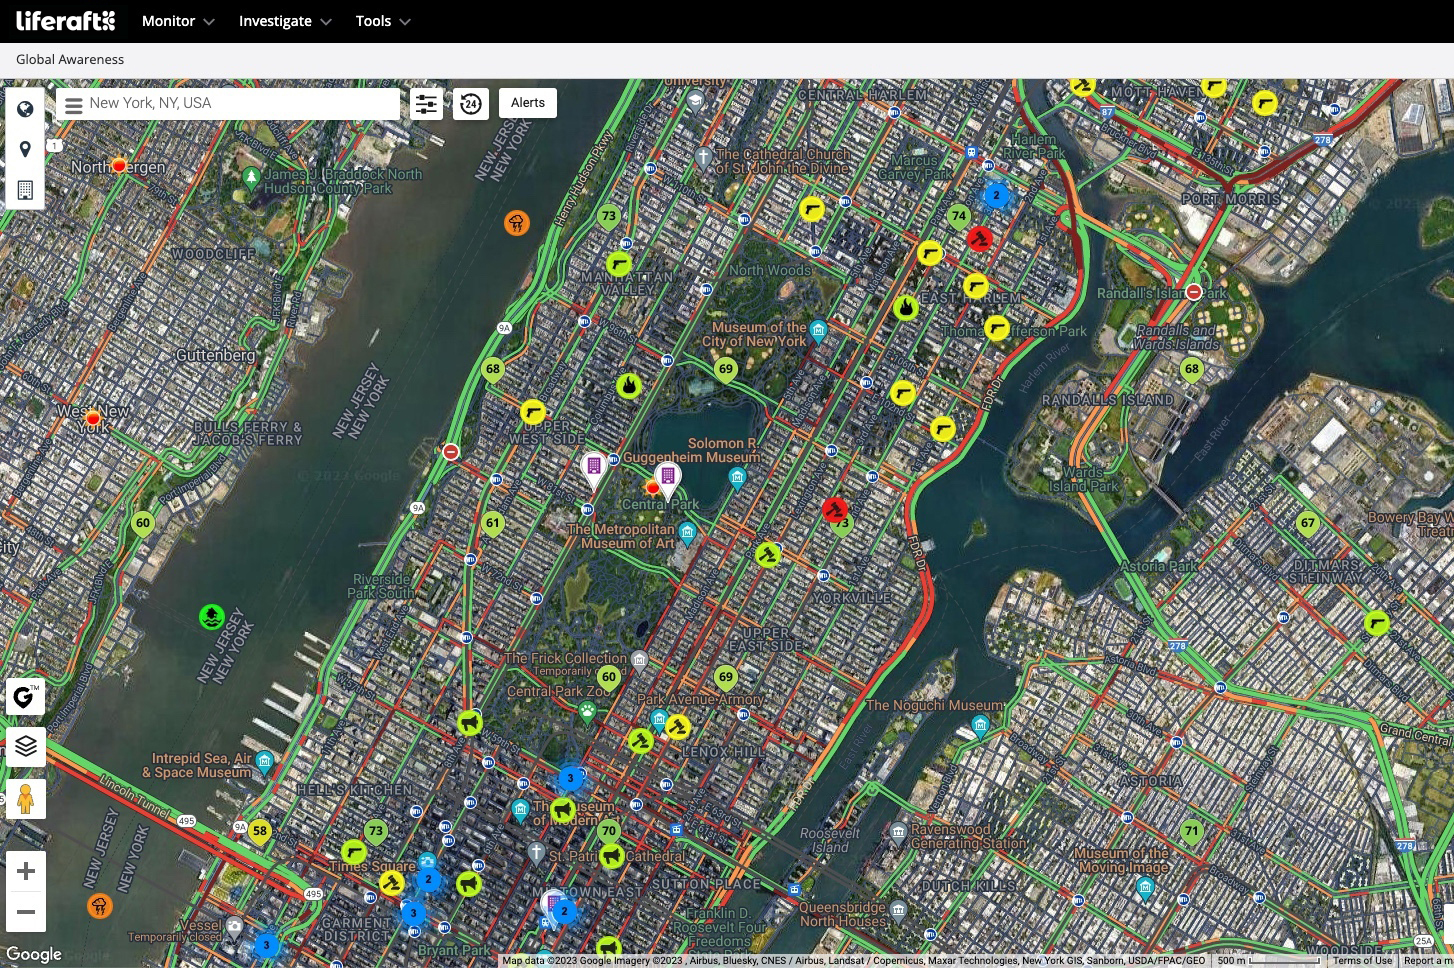Click the 67 temperature marker near Ditmars Steinway
The image size is (1454, 969).
tap(1307, 524)
